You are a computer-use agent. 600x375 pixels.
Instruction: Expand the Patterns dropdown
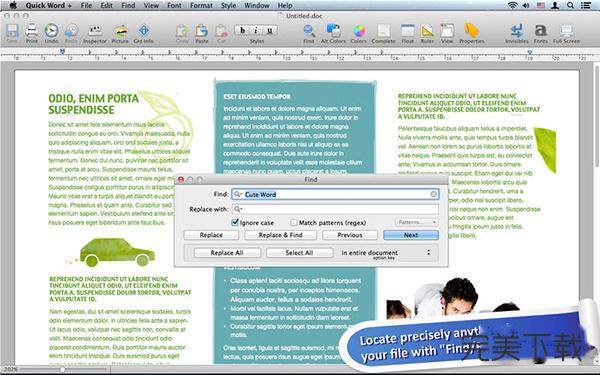pos(416,222)
